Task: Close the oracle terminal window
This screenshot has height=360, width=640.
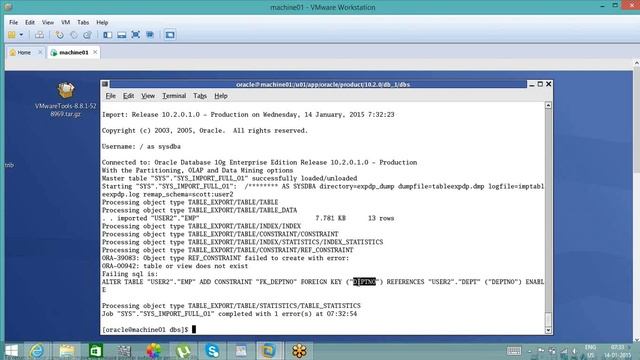Action: [549, 84]
